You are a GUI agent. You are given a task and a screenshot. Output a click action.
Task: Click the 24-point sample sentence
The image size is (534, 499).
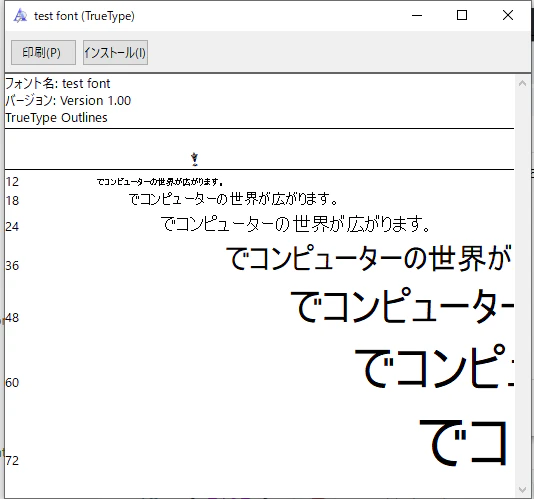295,224
